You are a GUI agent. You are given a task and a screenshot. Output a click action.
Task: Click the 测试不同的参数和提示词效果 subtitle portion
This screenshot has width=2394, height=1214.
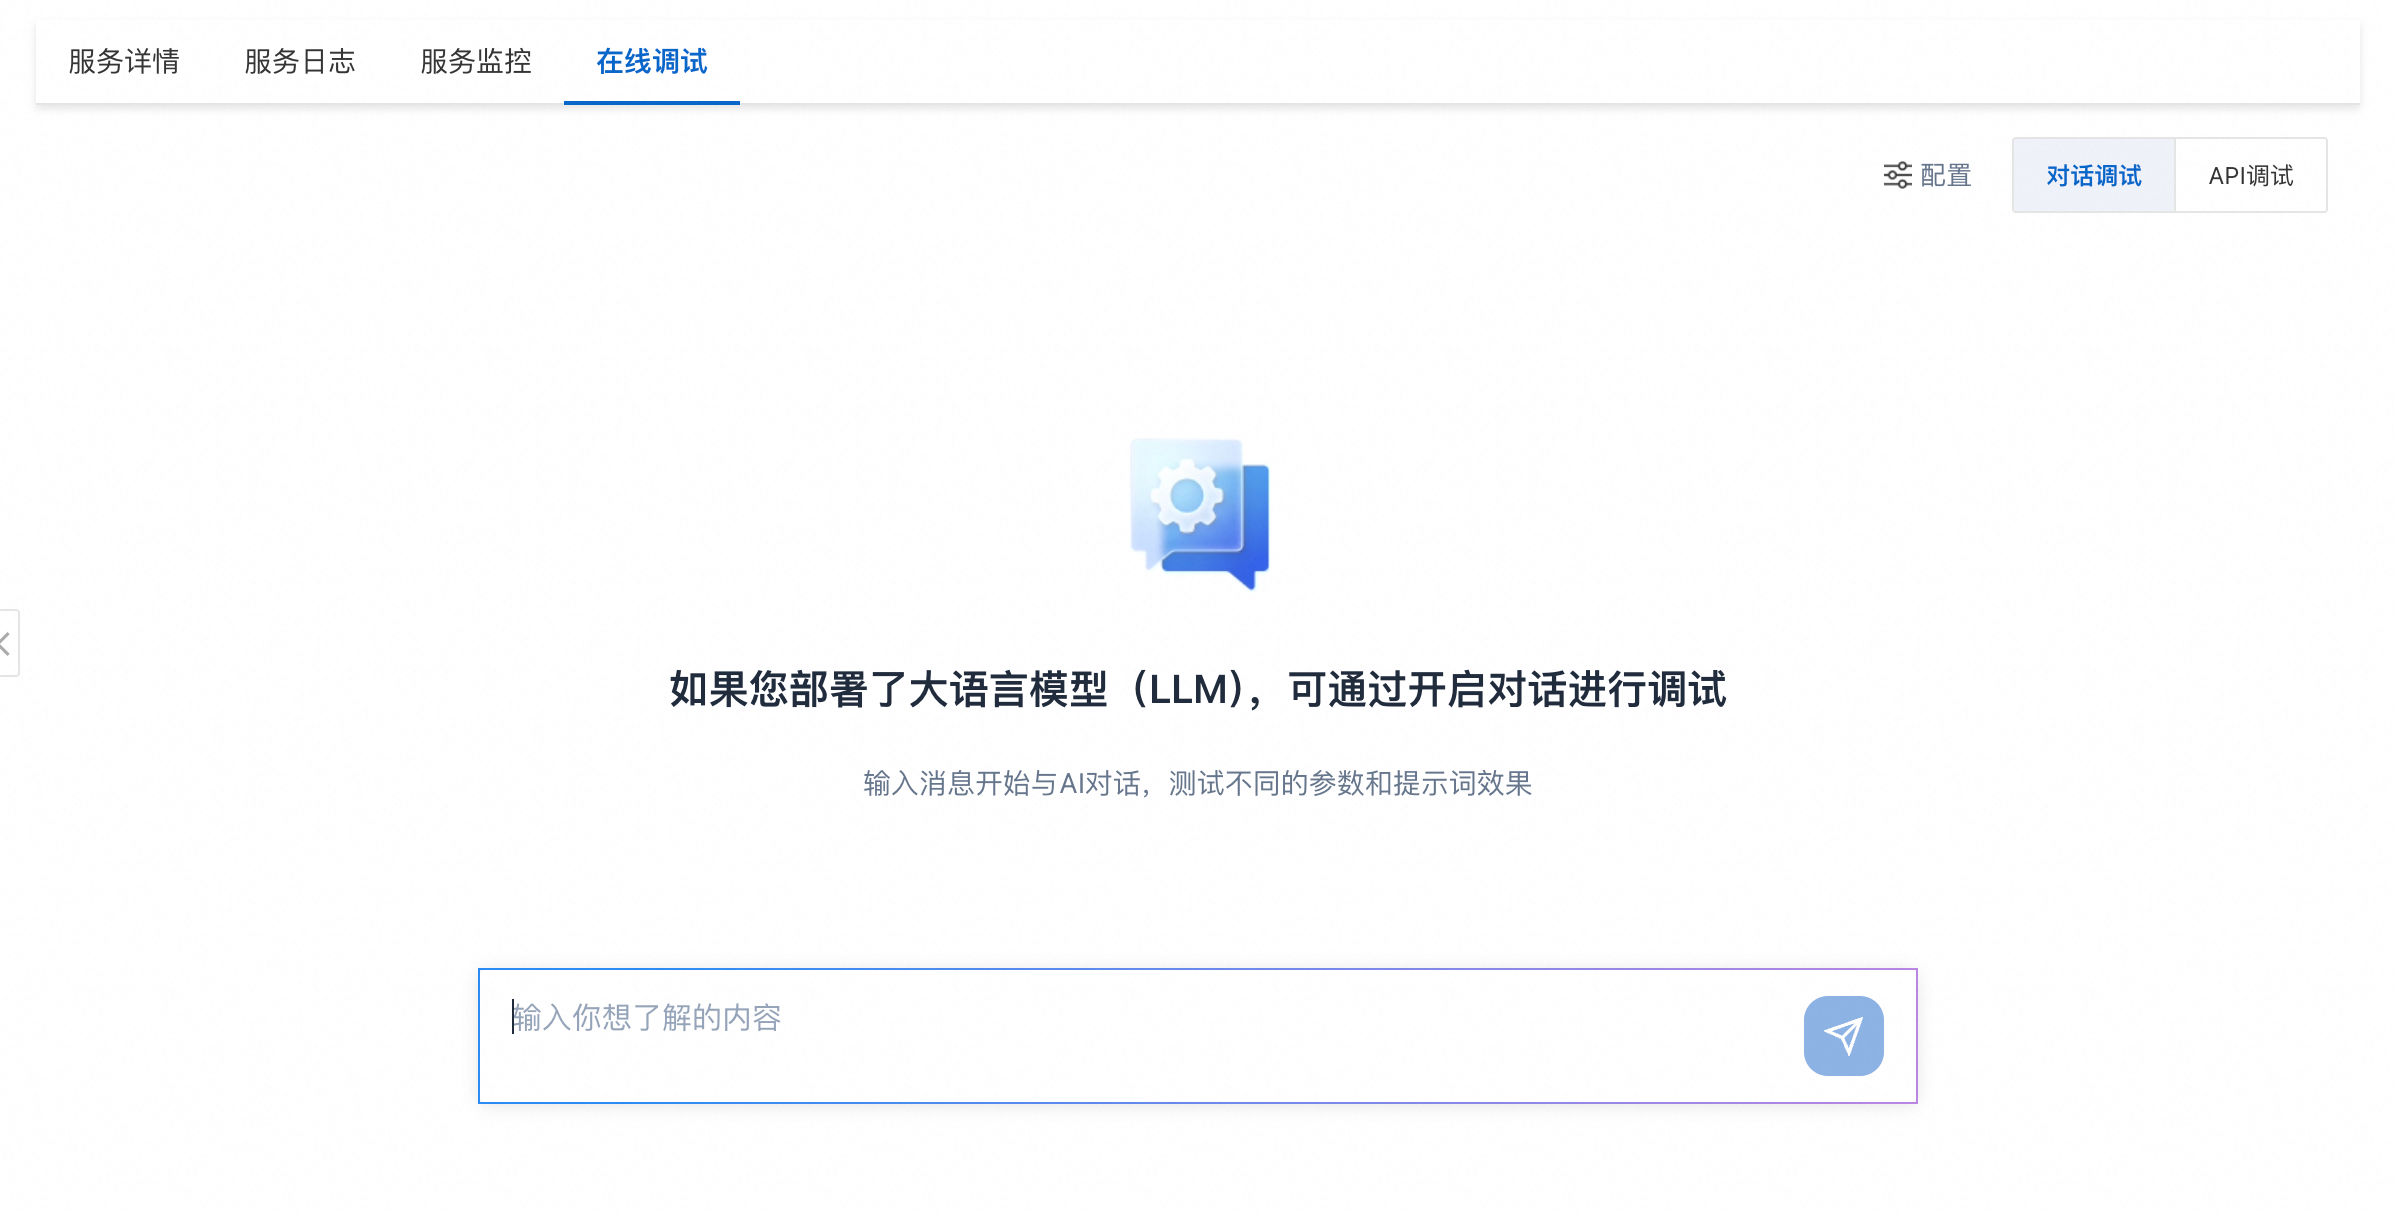click(1350, 783)
